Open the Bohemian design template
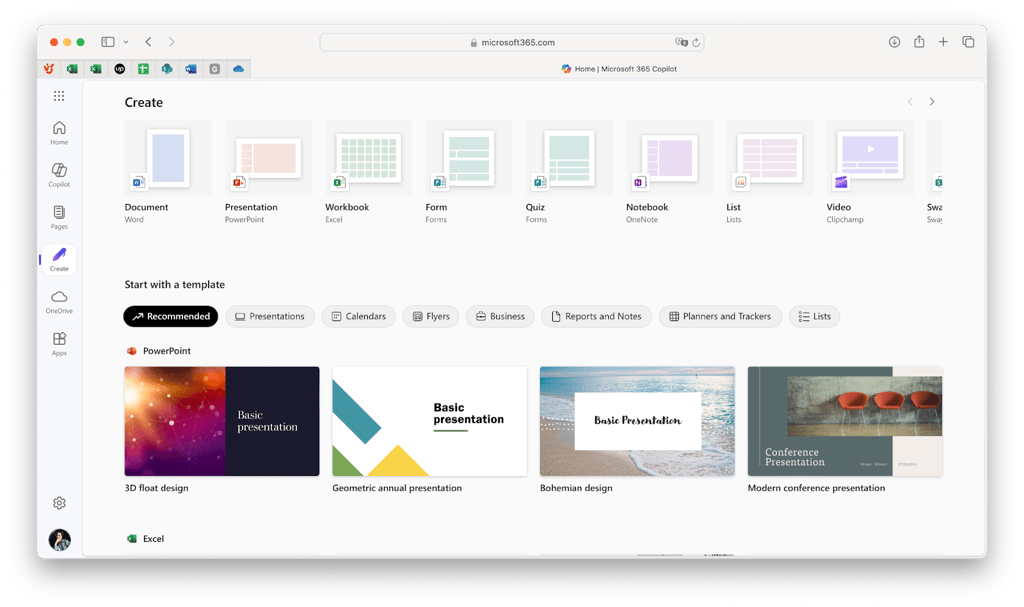The height and width of the screenshot is (607, 1024). [637, 421]
